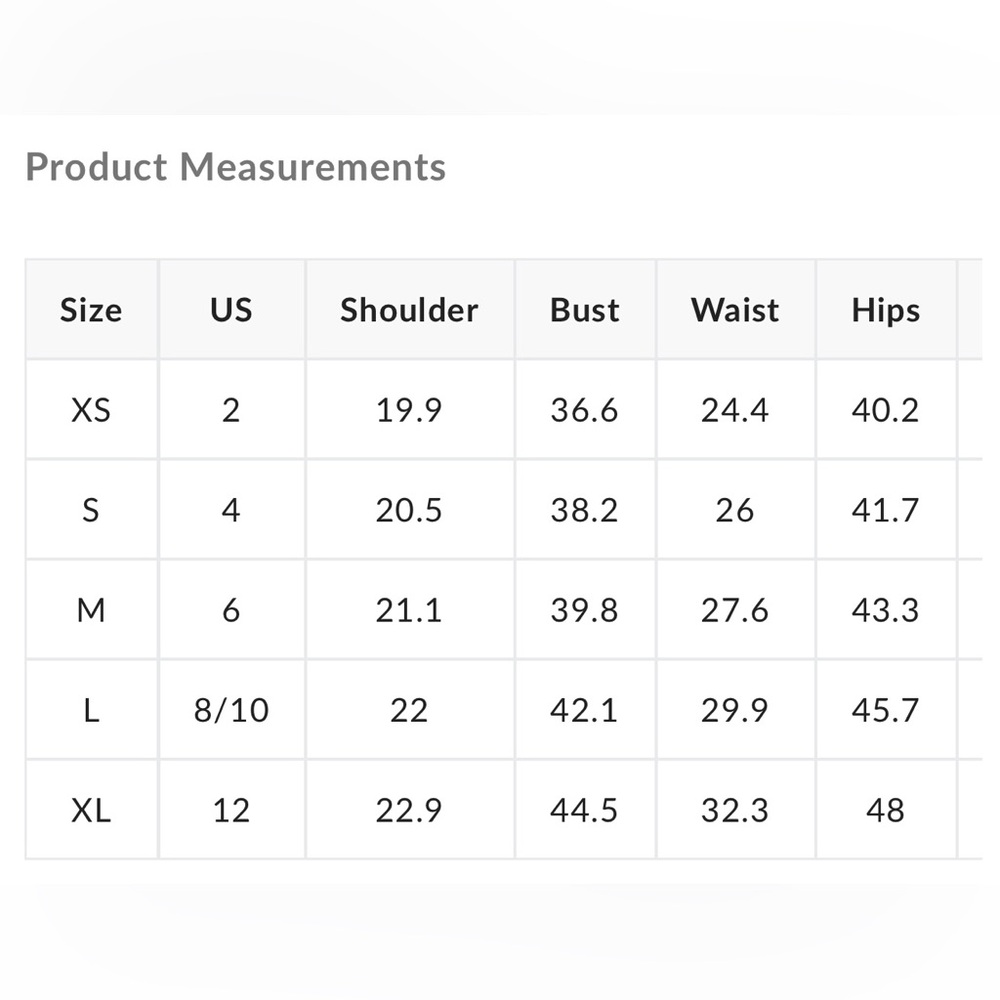Click the Hips column header
The height and width of the screenshot is (1000, 1000).
pyautogui.click(x=886, y=311)
